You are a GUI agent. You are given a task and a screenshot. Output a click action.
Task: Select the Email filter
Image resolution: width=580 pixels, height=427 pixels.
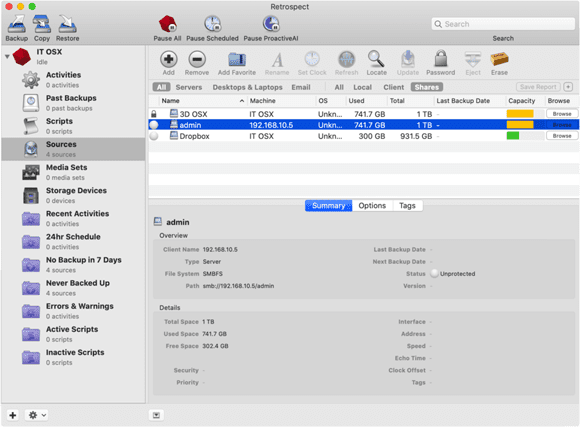[x=301, y=87]
